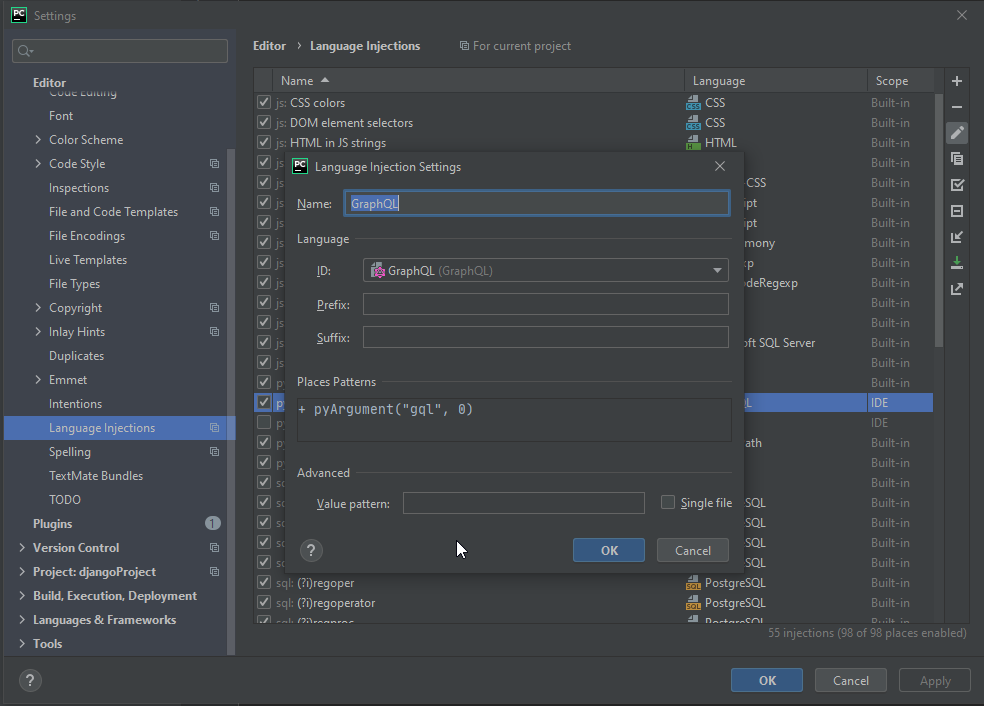The image size is (984, 706).
Task: Export injections with outward arrow icon
Action: (x=957, y=288)
